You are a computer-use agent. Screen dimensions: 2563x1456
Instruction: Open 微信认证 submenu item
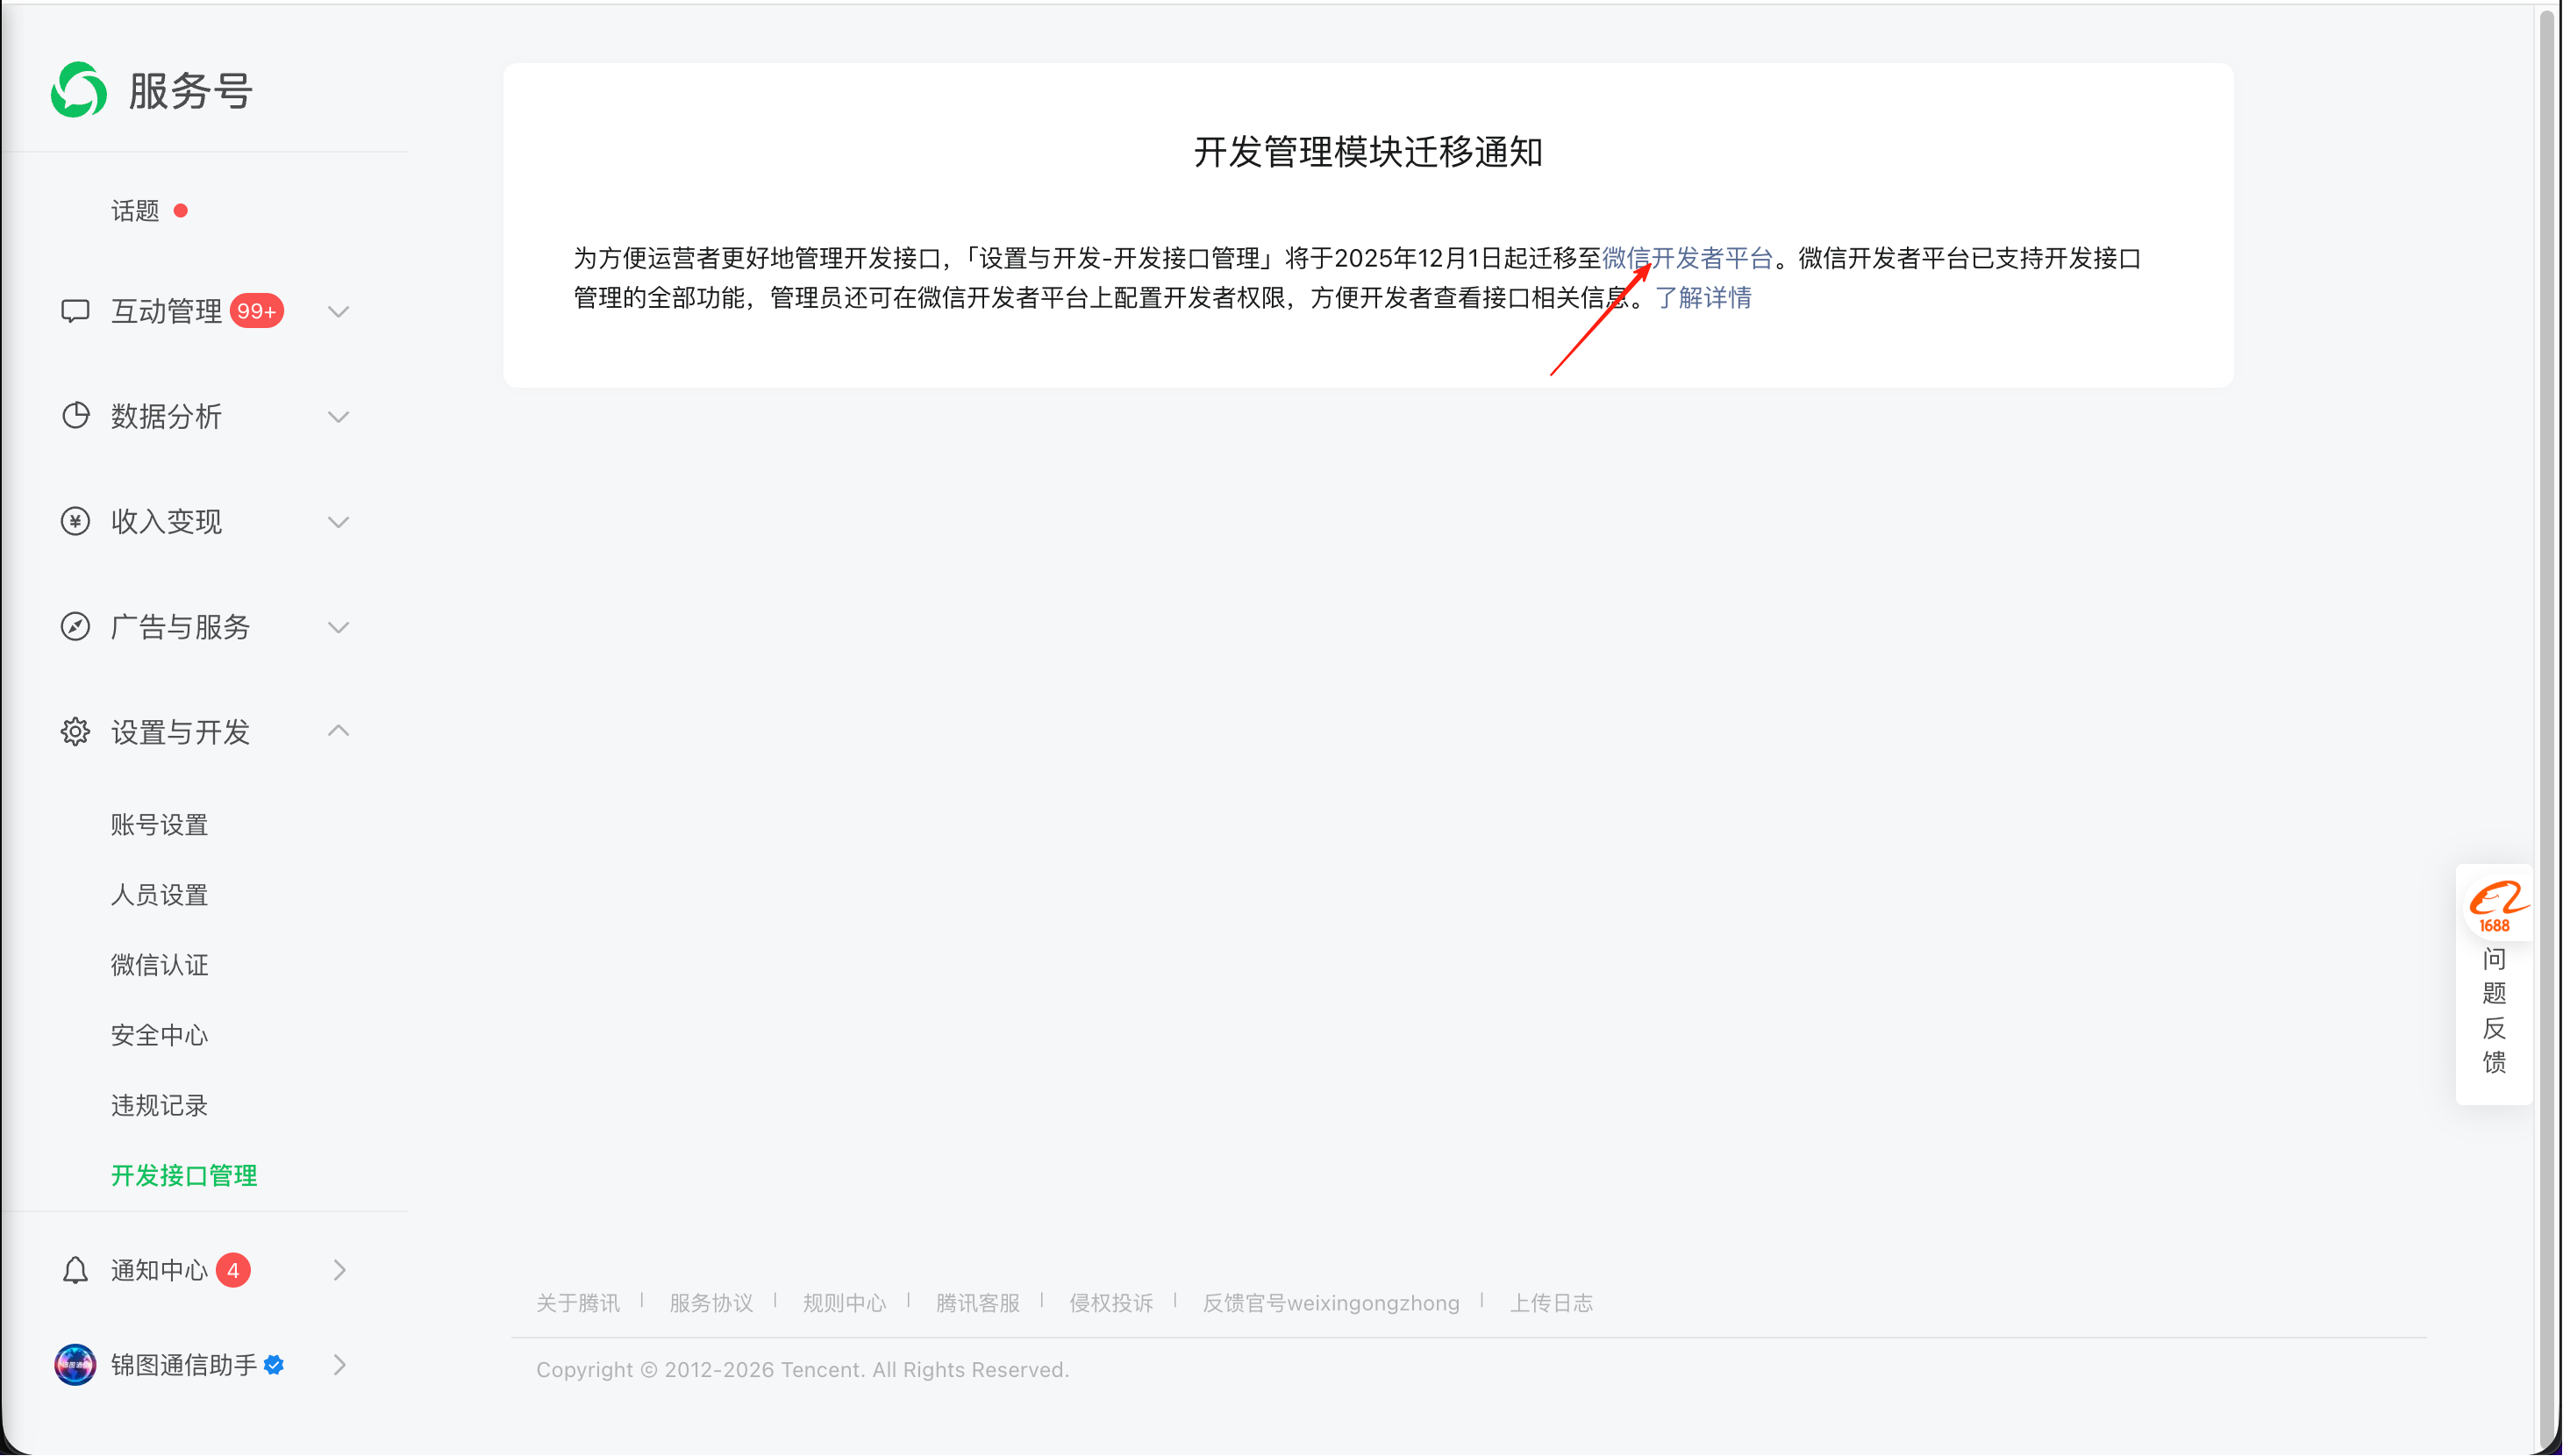[159, 965]
